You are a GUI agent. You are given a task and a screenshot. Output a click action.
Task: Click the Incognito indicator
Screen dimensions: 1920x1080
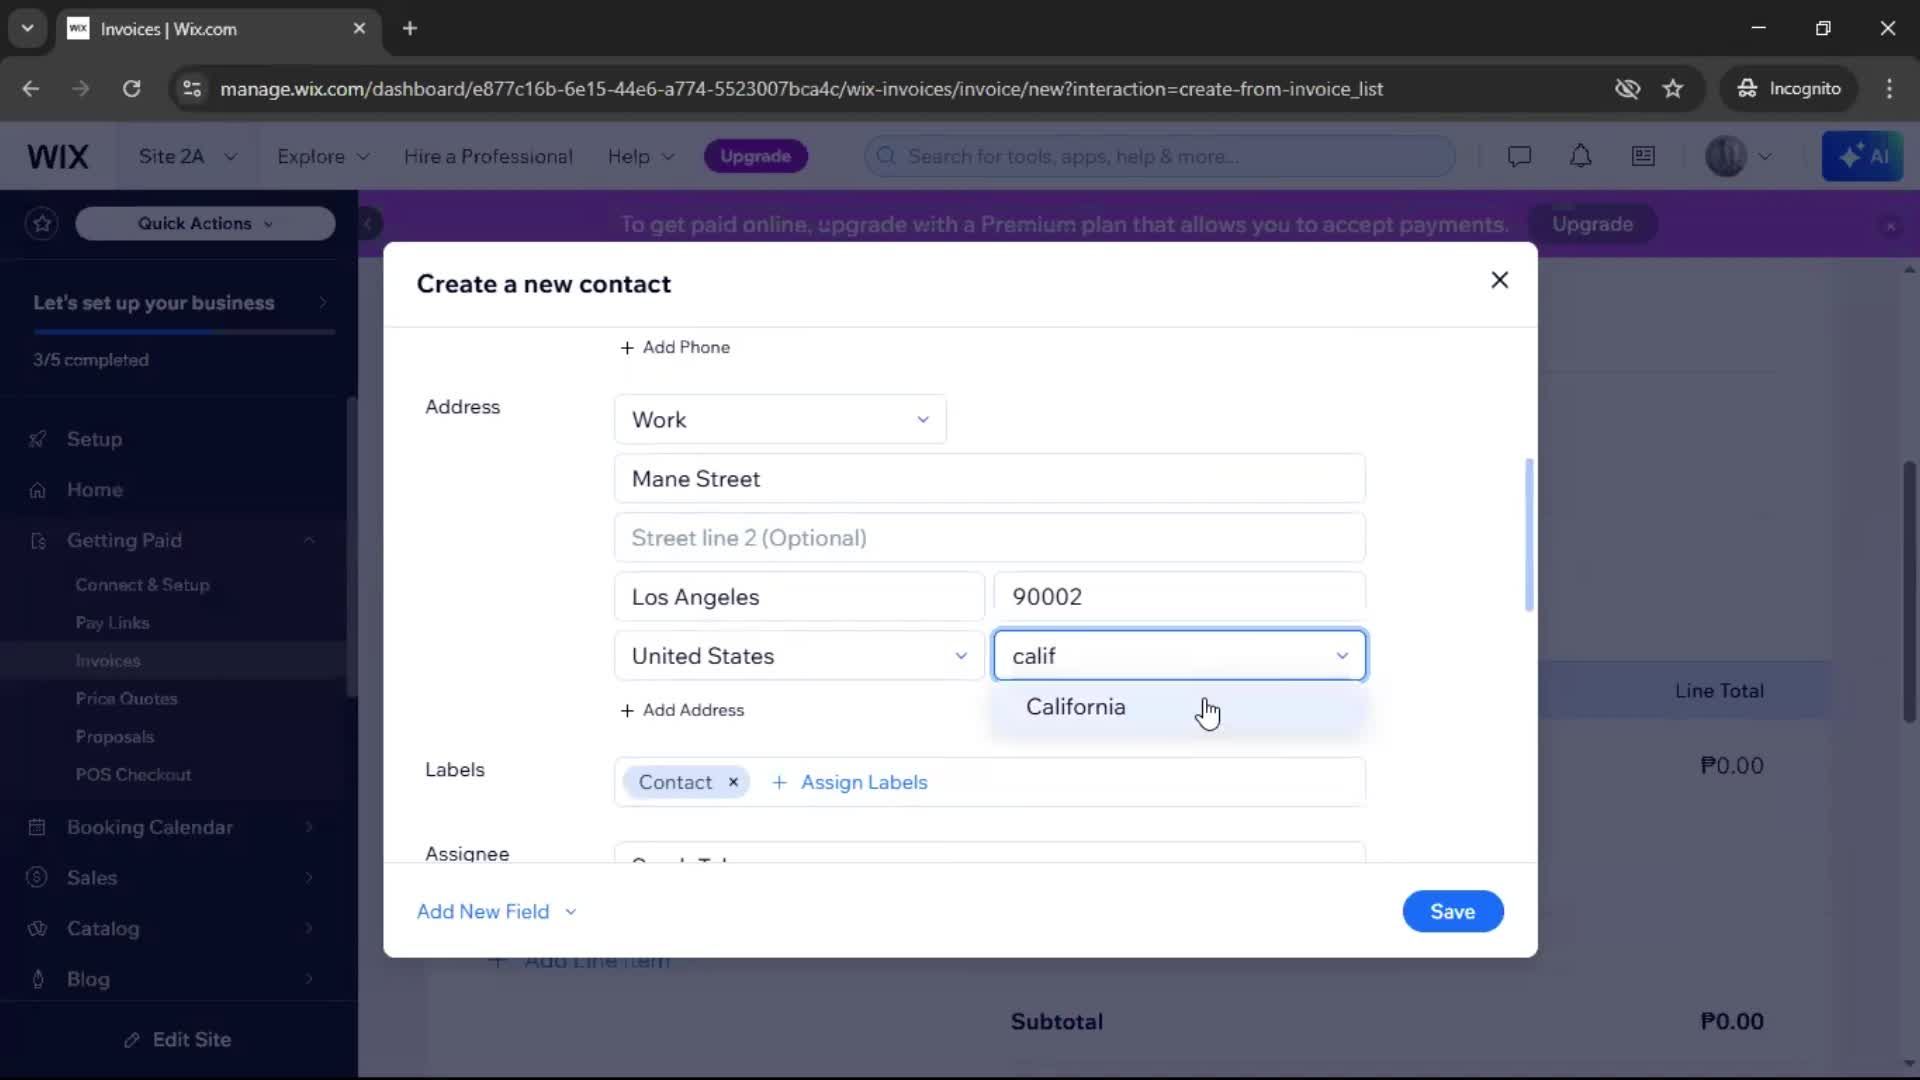(1789, 88)
